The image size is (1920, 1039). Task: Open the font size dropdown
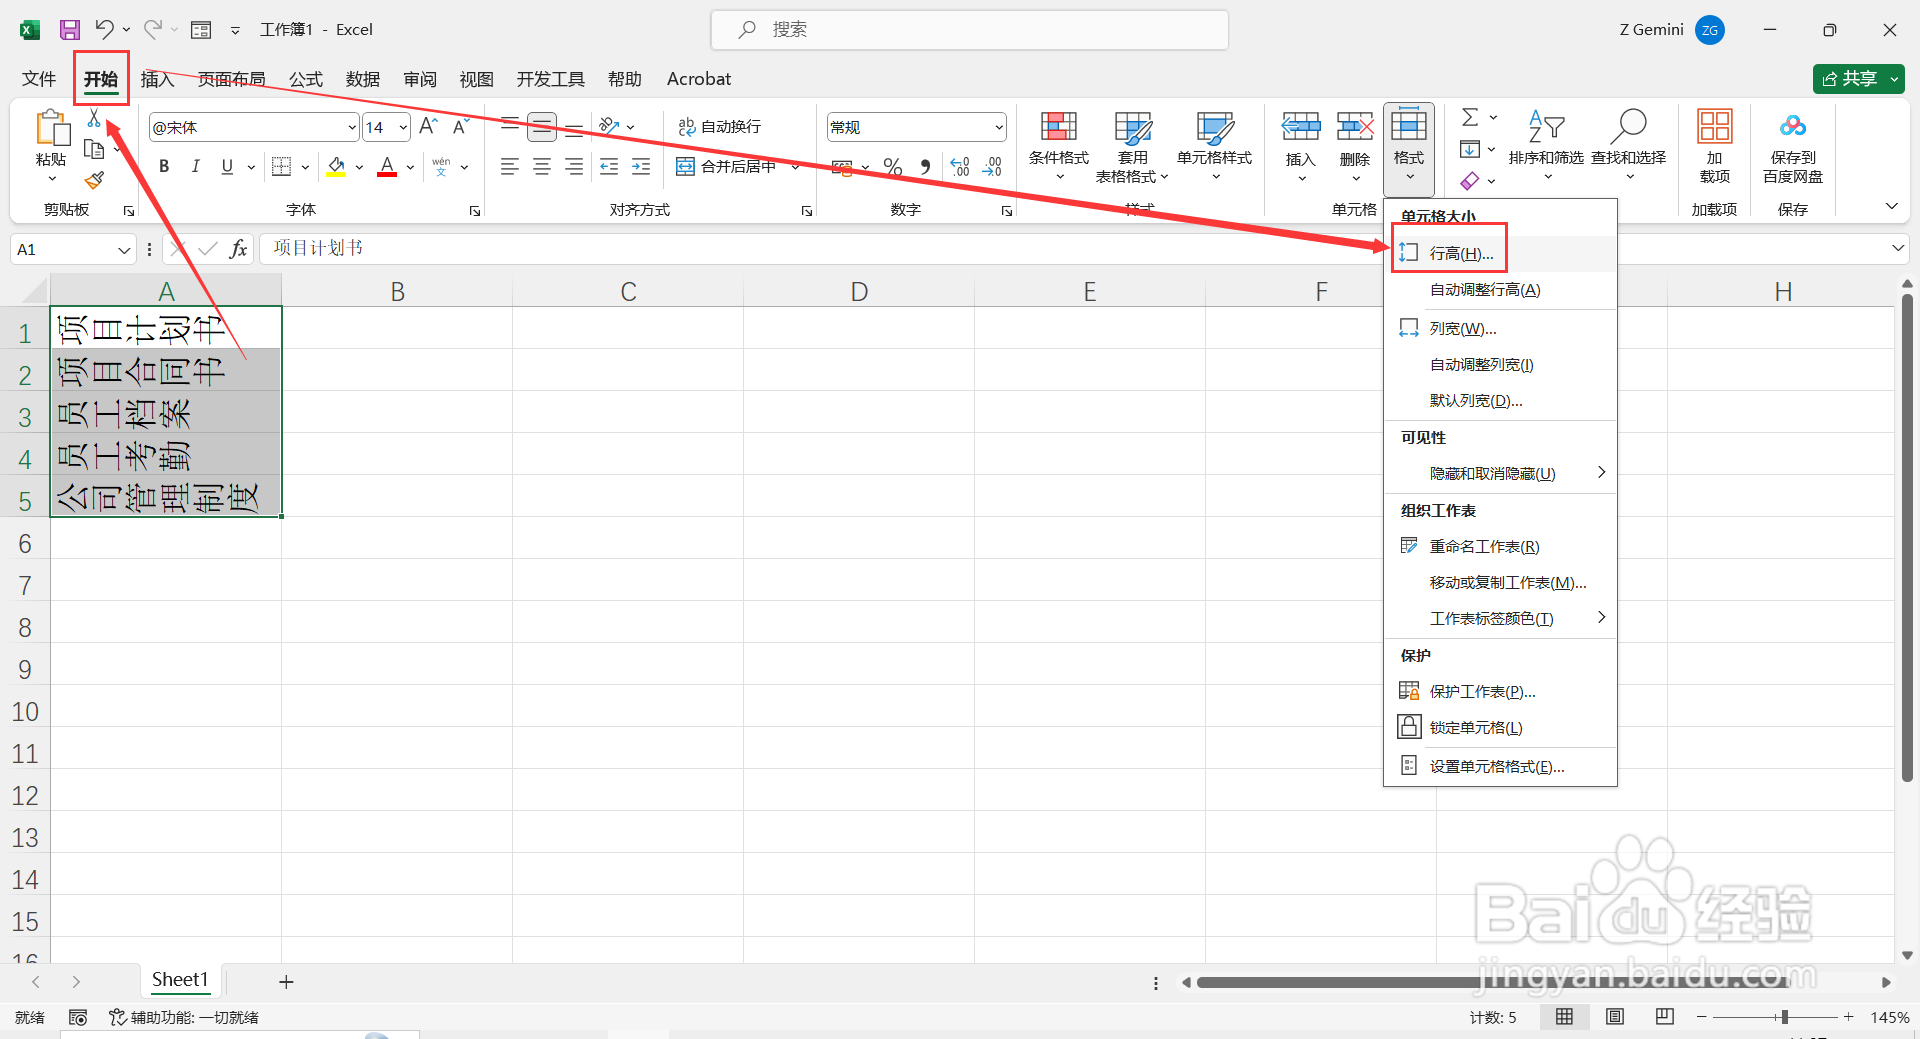click(x=403, y=128)
